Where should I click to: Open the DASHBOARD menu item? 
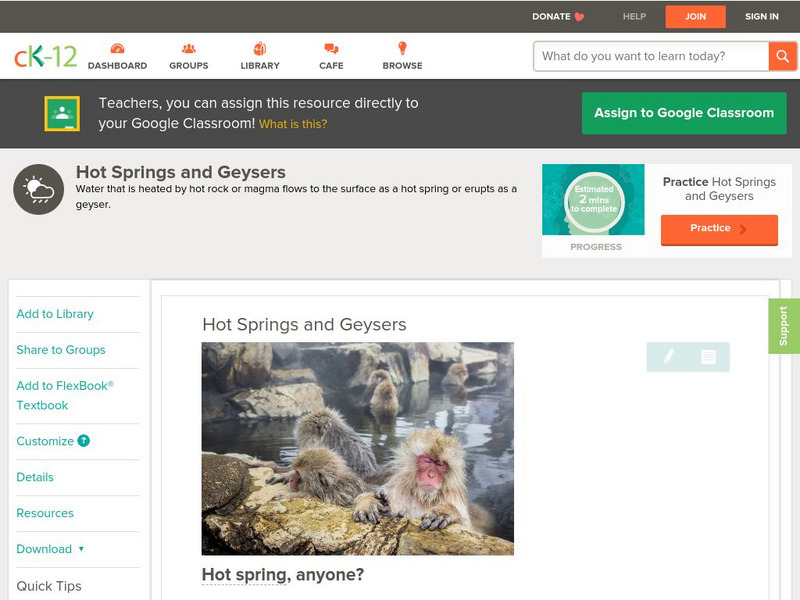tap(117, 66)
